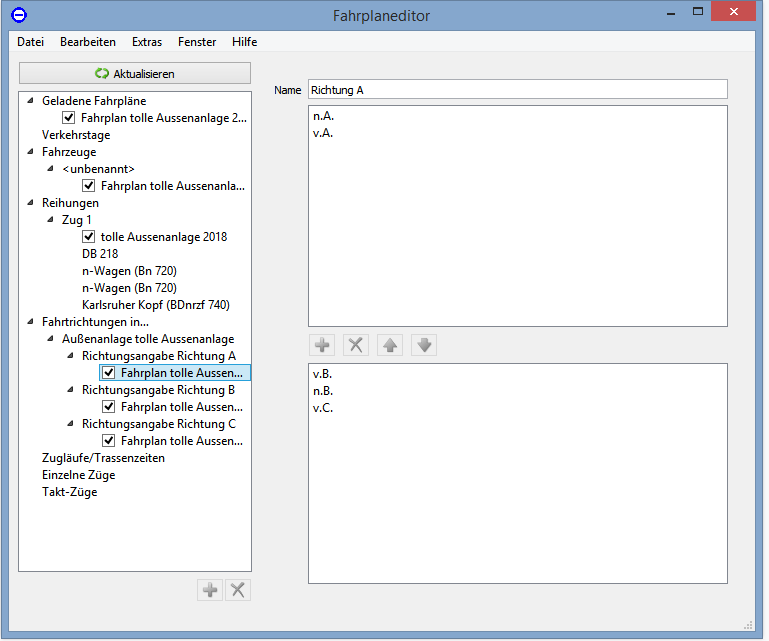Viewport: 769px width, 641px height.
Task: Select the v.C. entry in lower list
Action: coord(322,408)
